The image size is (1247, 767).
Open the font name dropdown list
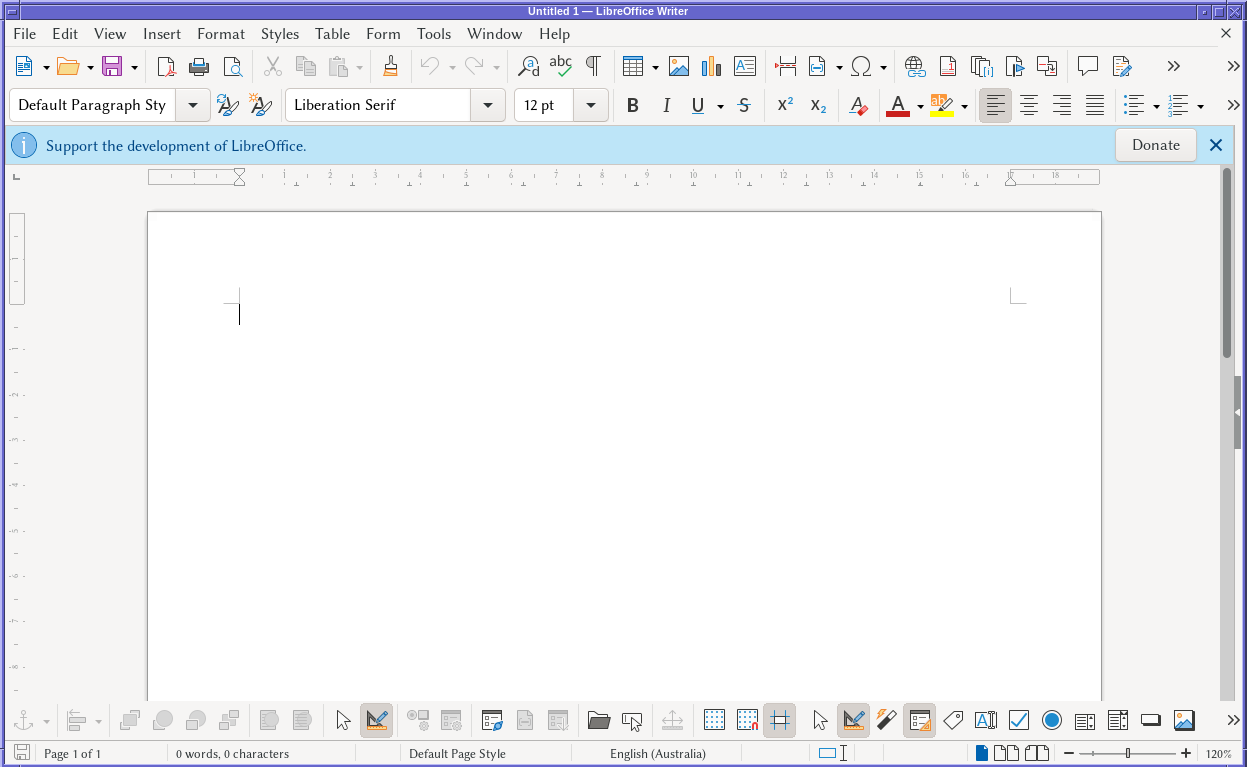[x=487, y=106]
